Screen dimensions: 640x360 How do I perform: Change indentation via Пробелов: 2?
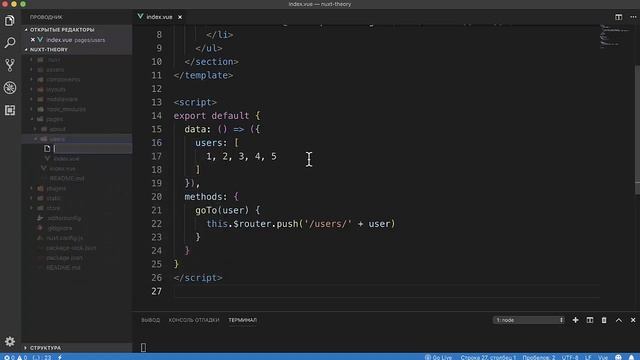point(539,357)
